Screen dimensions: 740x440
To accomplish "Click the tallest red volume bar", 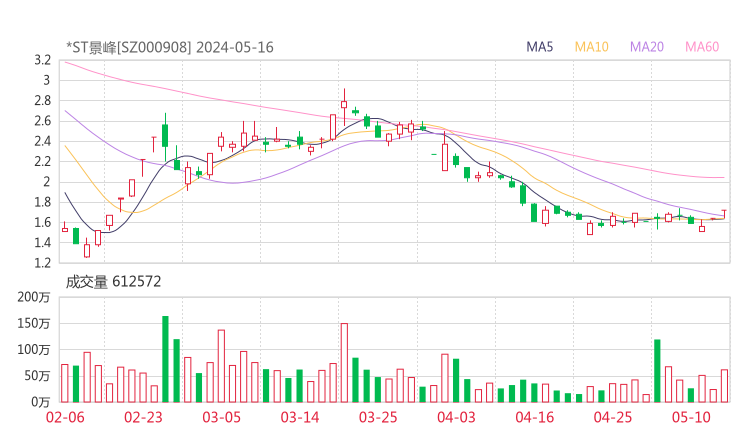I will (344, 362).
